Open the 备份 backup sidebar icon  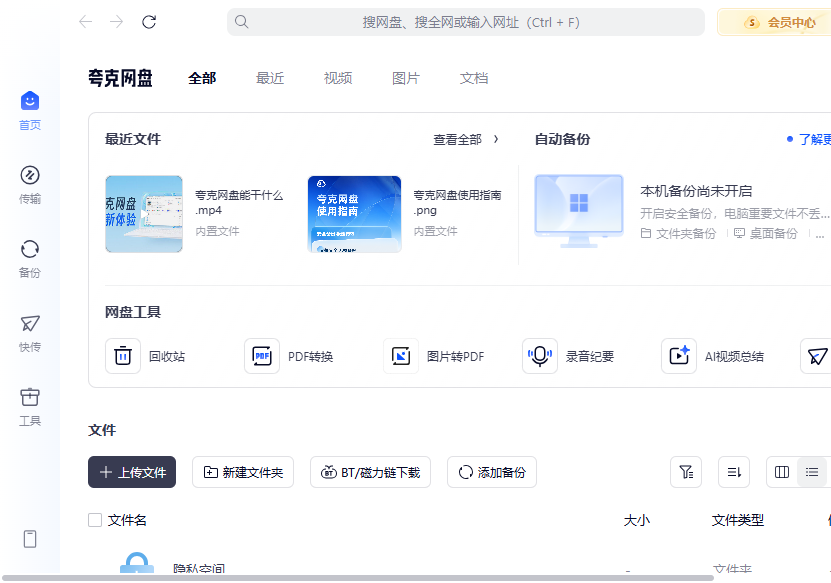[30, 249]
